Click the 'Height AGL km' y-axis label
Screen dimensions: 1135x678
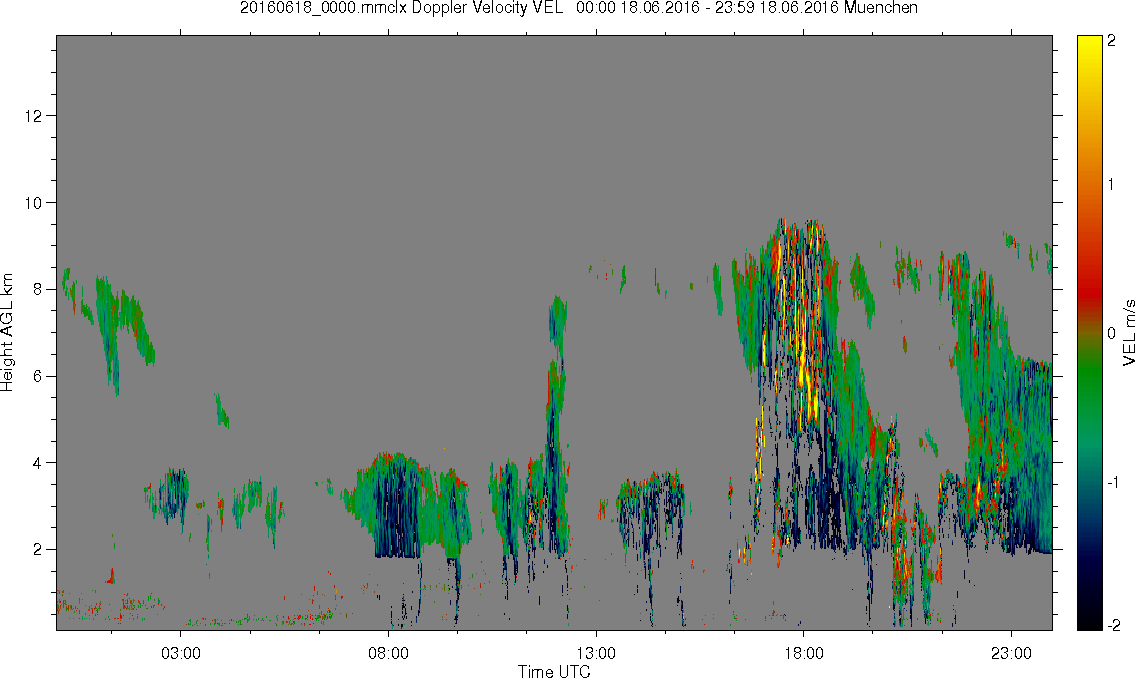pyautogui.click(x=7, y=333)
